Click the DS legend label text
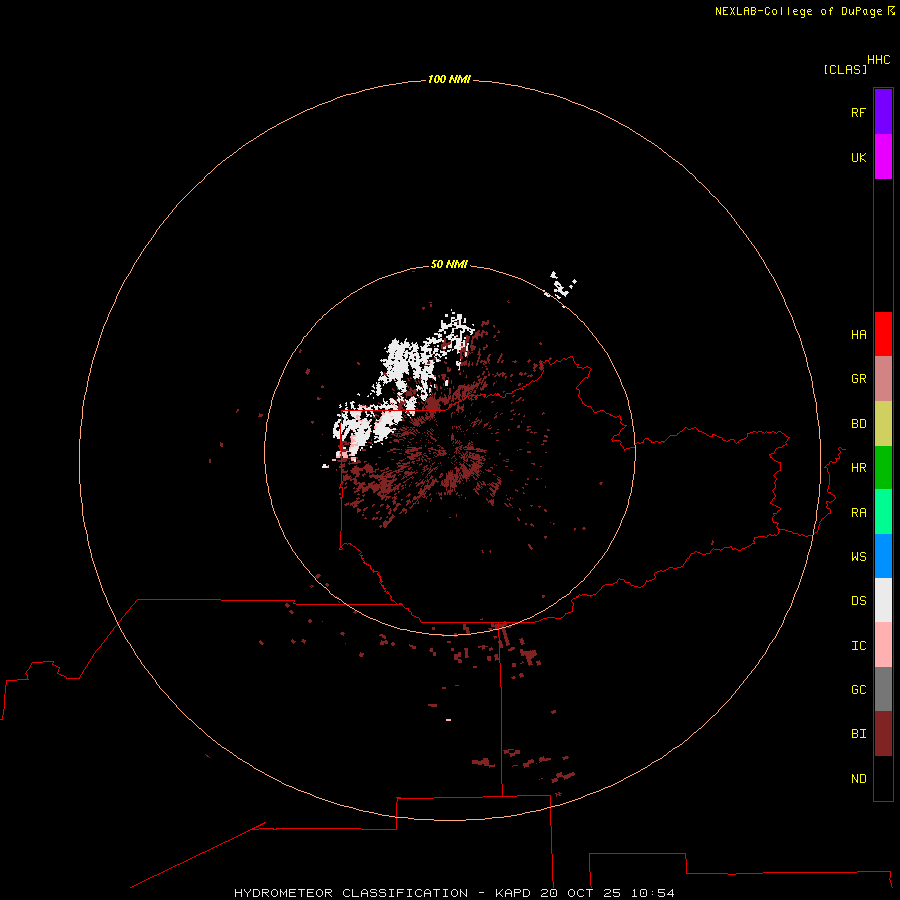The height and width of the screenshot is (900, 900). (859, 600)
